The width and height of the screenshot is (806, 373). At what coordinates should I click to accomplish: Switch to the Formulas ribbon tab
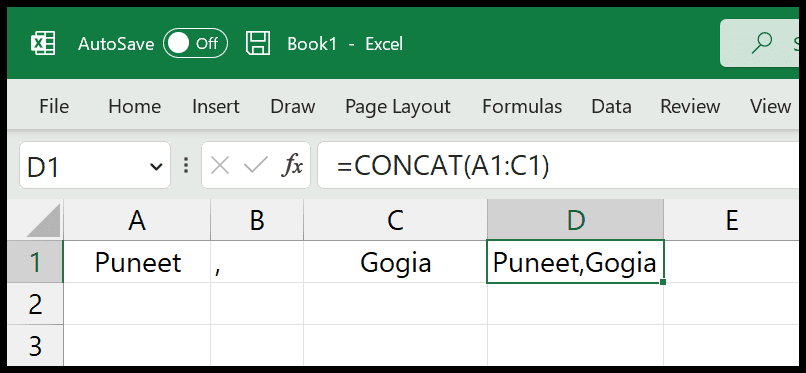522,106
